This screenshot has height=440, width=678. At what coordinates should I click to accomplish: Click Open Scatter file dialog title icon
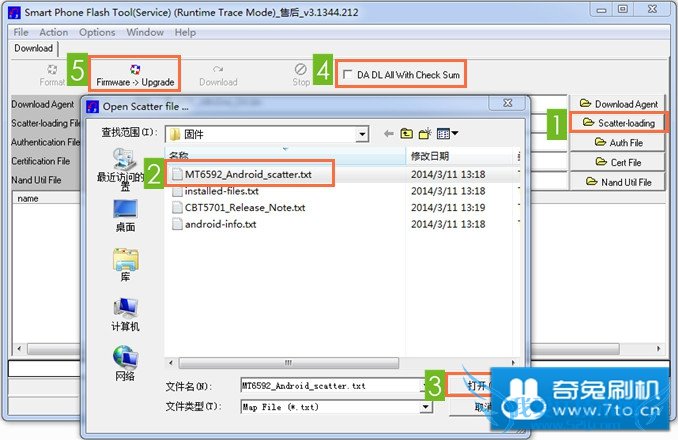tap(93, 106)
